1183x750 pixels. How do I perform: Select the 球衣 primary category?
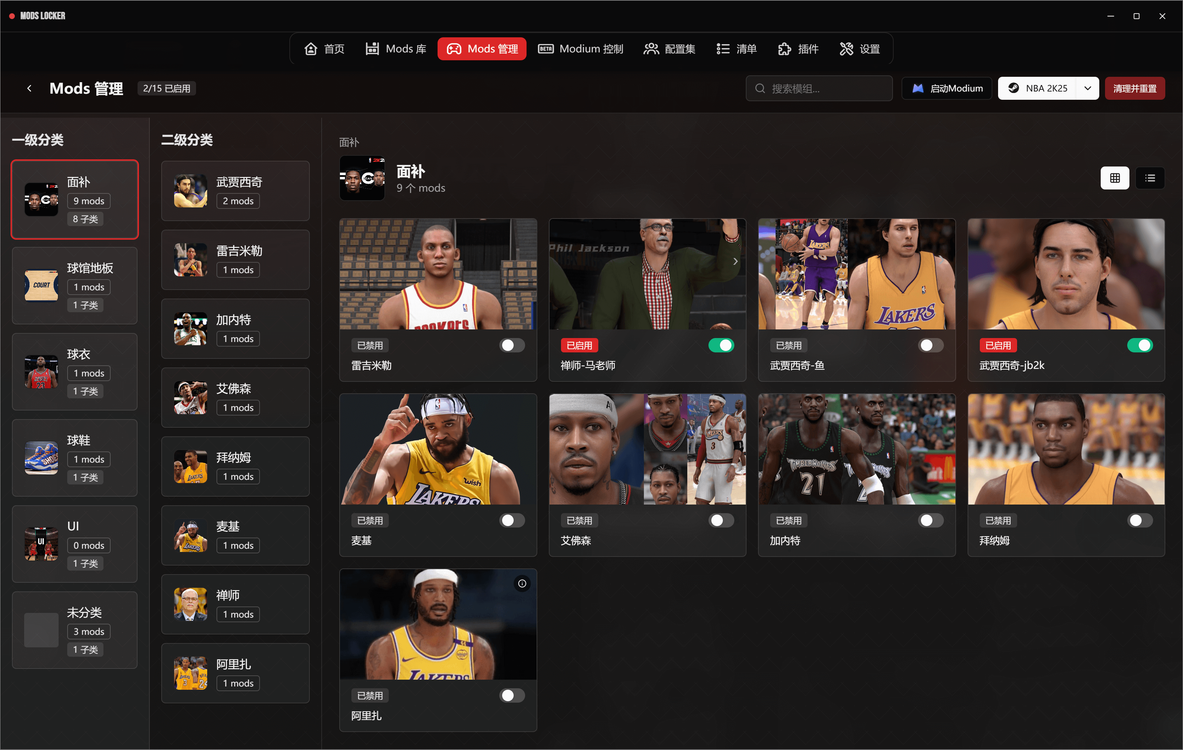pyautogui.click(x=75, y=372)
